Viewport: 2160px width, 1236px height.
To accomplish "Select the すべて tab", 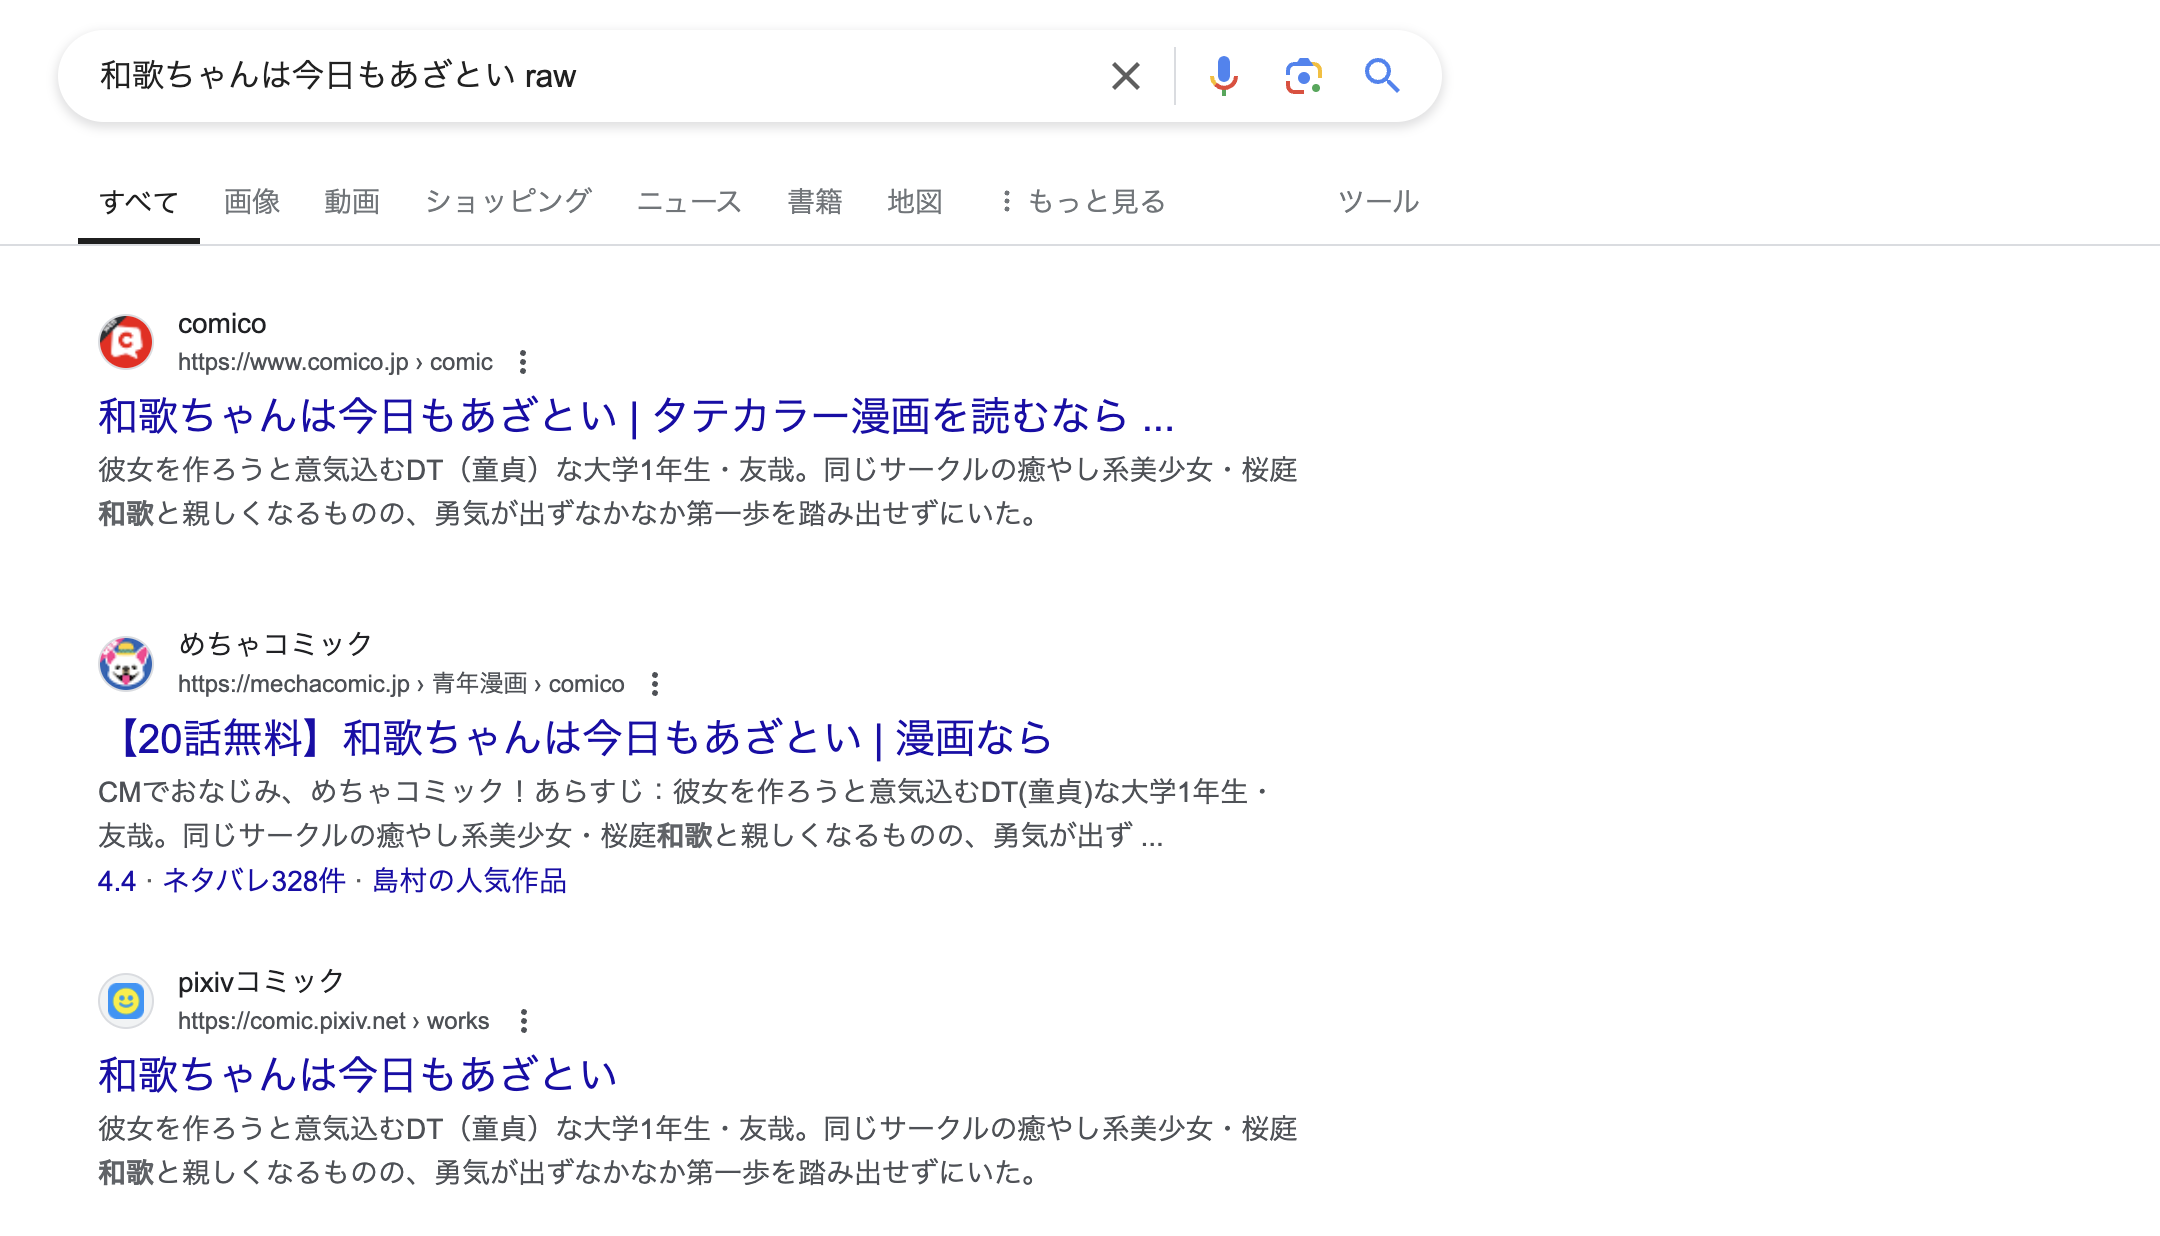I will click(x=139, y=202).
